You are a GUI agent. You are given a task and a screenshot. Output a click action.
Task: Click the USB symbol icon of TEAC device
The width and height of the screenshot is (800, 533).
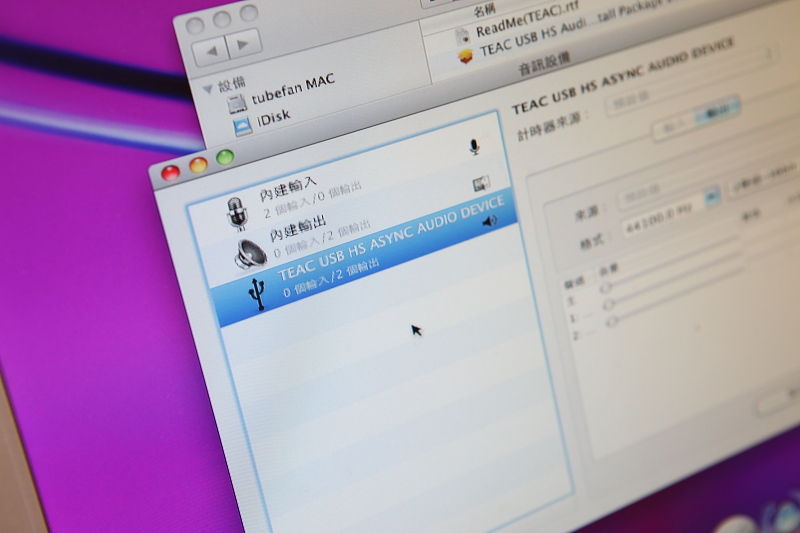point(258,293)
